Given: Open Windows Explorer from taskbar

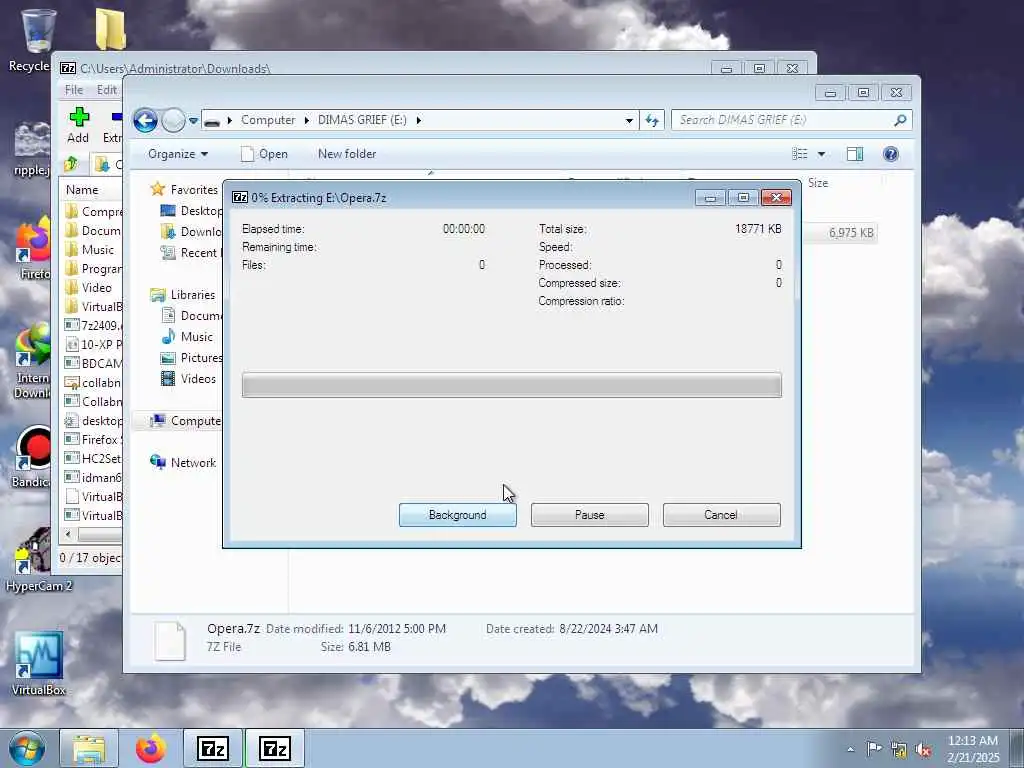Looking at the screenshot, I should click(89, 748).
